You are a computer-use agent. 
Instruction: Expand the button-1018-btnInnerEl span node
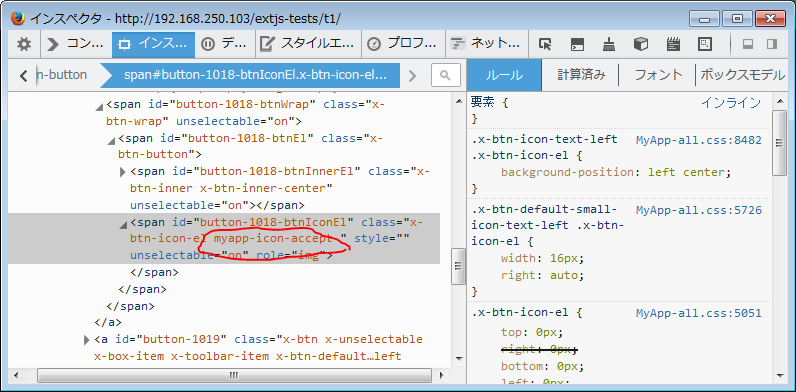point(122,172)
